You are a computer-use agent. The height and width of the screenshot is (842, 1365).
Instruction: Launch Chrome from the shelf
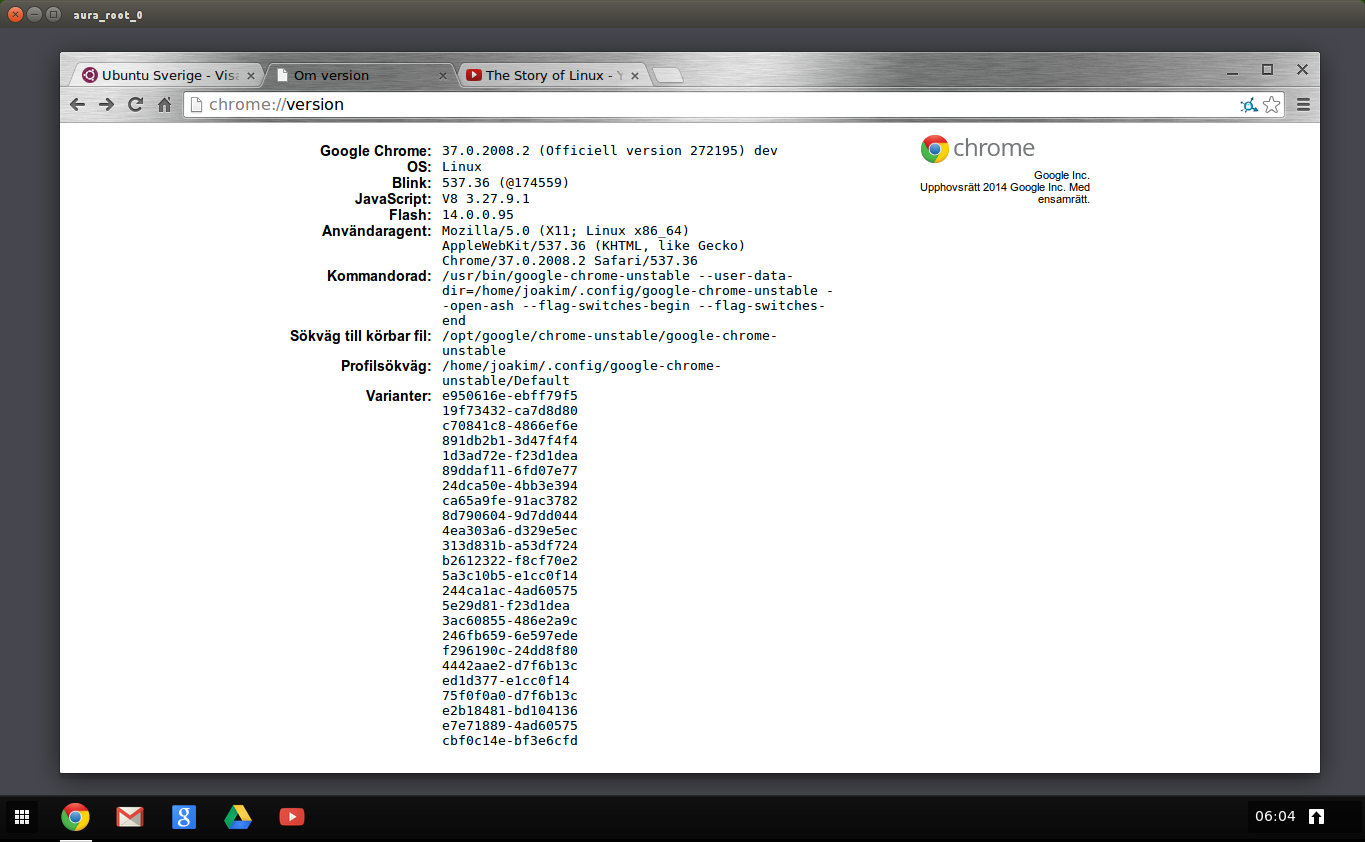(x=75, y=817)
